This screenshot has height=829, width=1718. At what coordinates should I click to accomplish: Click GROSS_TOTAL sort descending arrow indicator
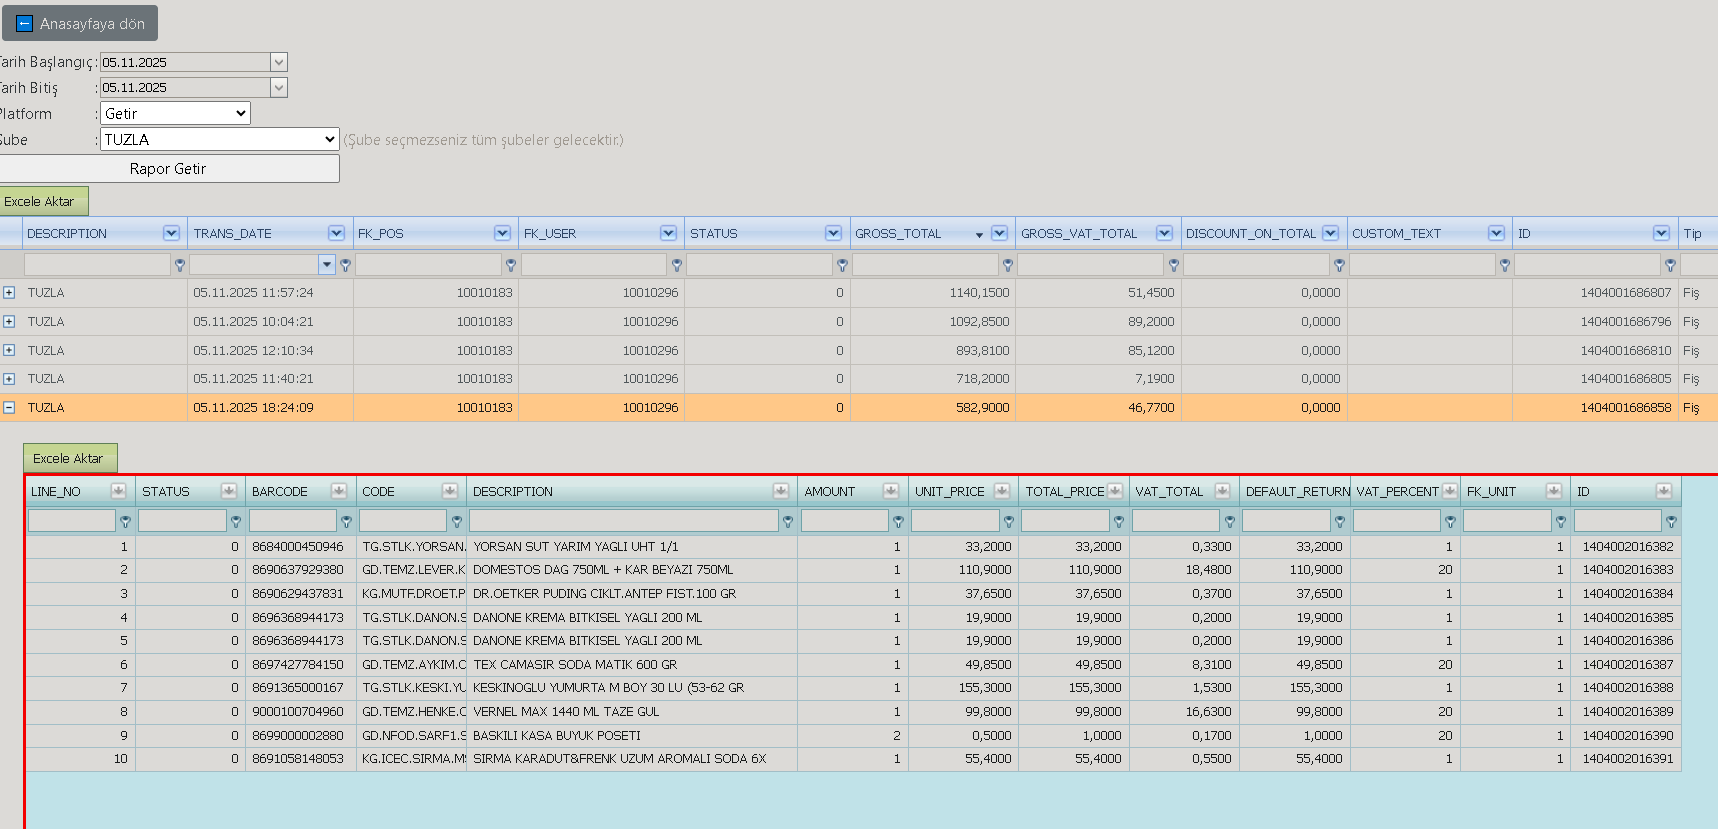coord(979,235)
